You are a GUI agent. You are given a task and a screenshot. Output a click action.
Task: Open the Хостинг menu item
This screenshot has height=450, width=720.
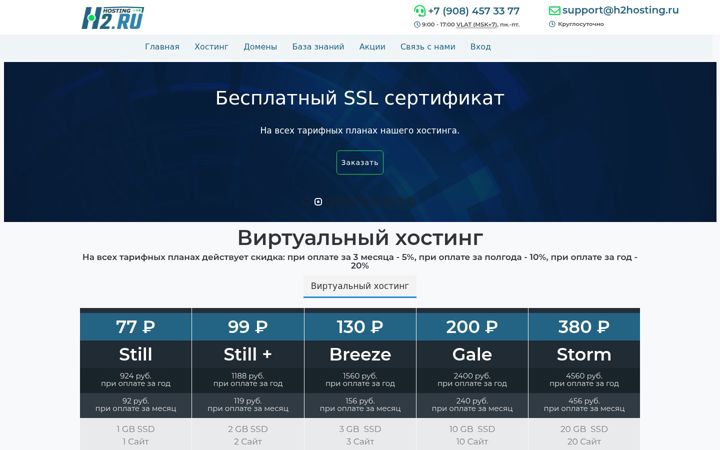pyautogui.click(x=211, y=47)
